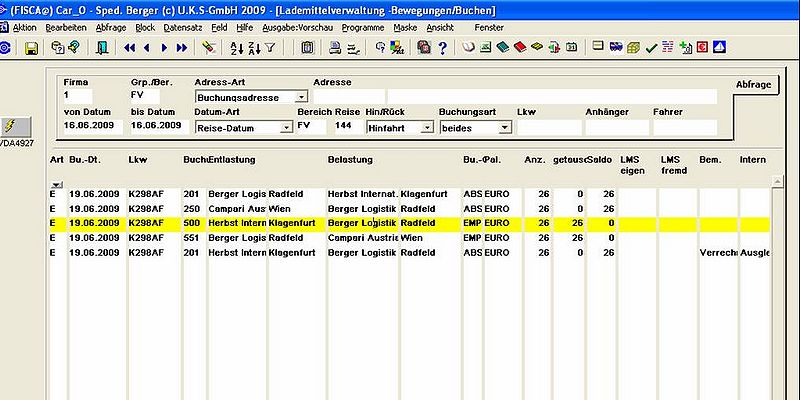
Task: Click the Saldo column header
Action: [601, 160]
